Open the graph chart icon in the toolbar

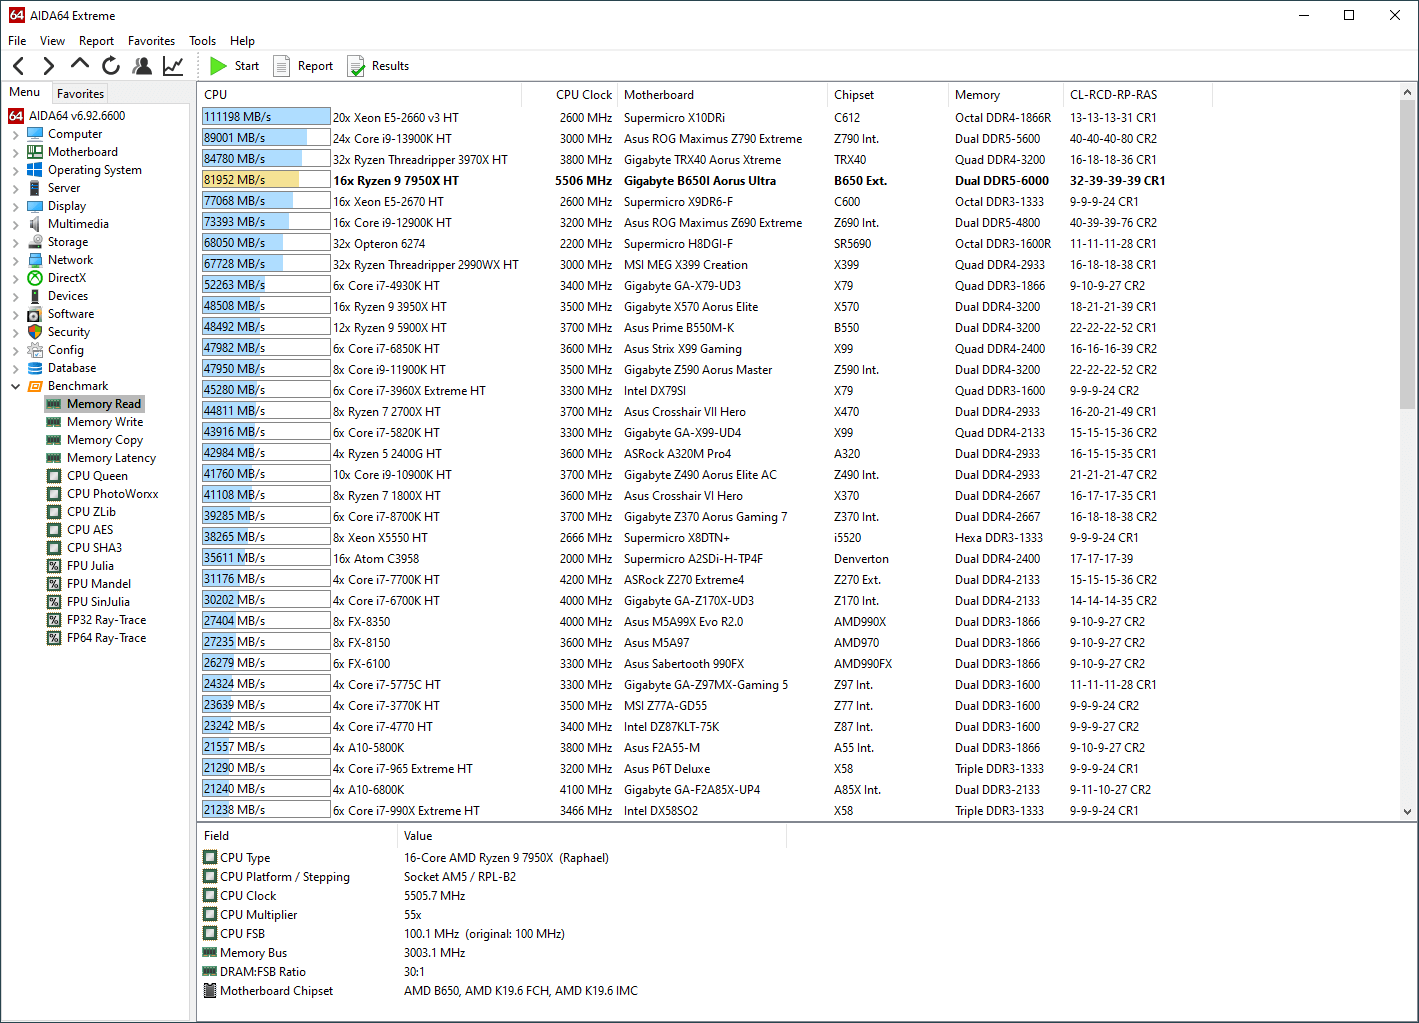click(x=174, y=66)
